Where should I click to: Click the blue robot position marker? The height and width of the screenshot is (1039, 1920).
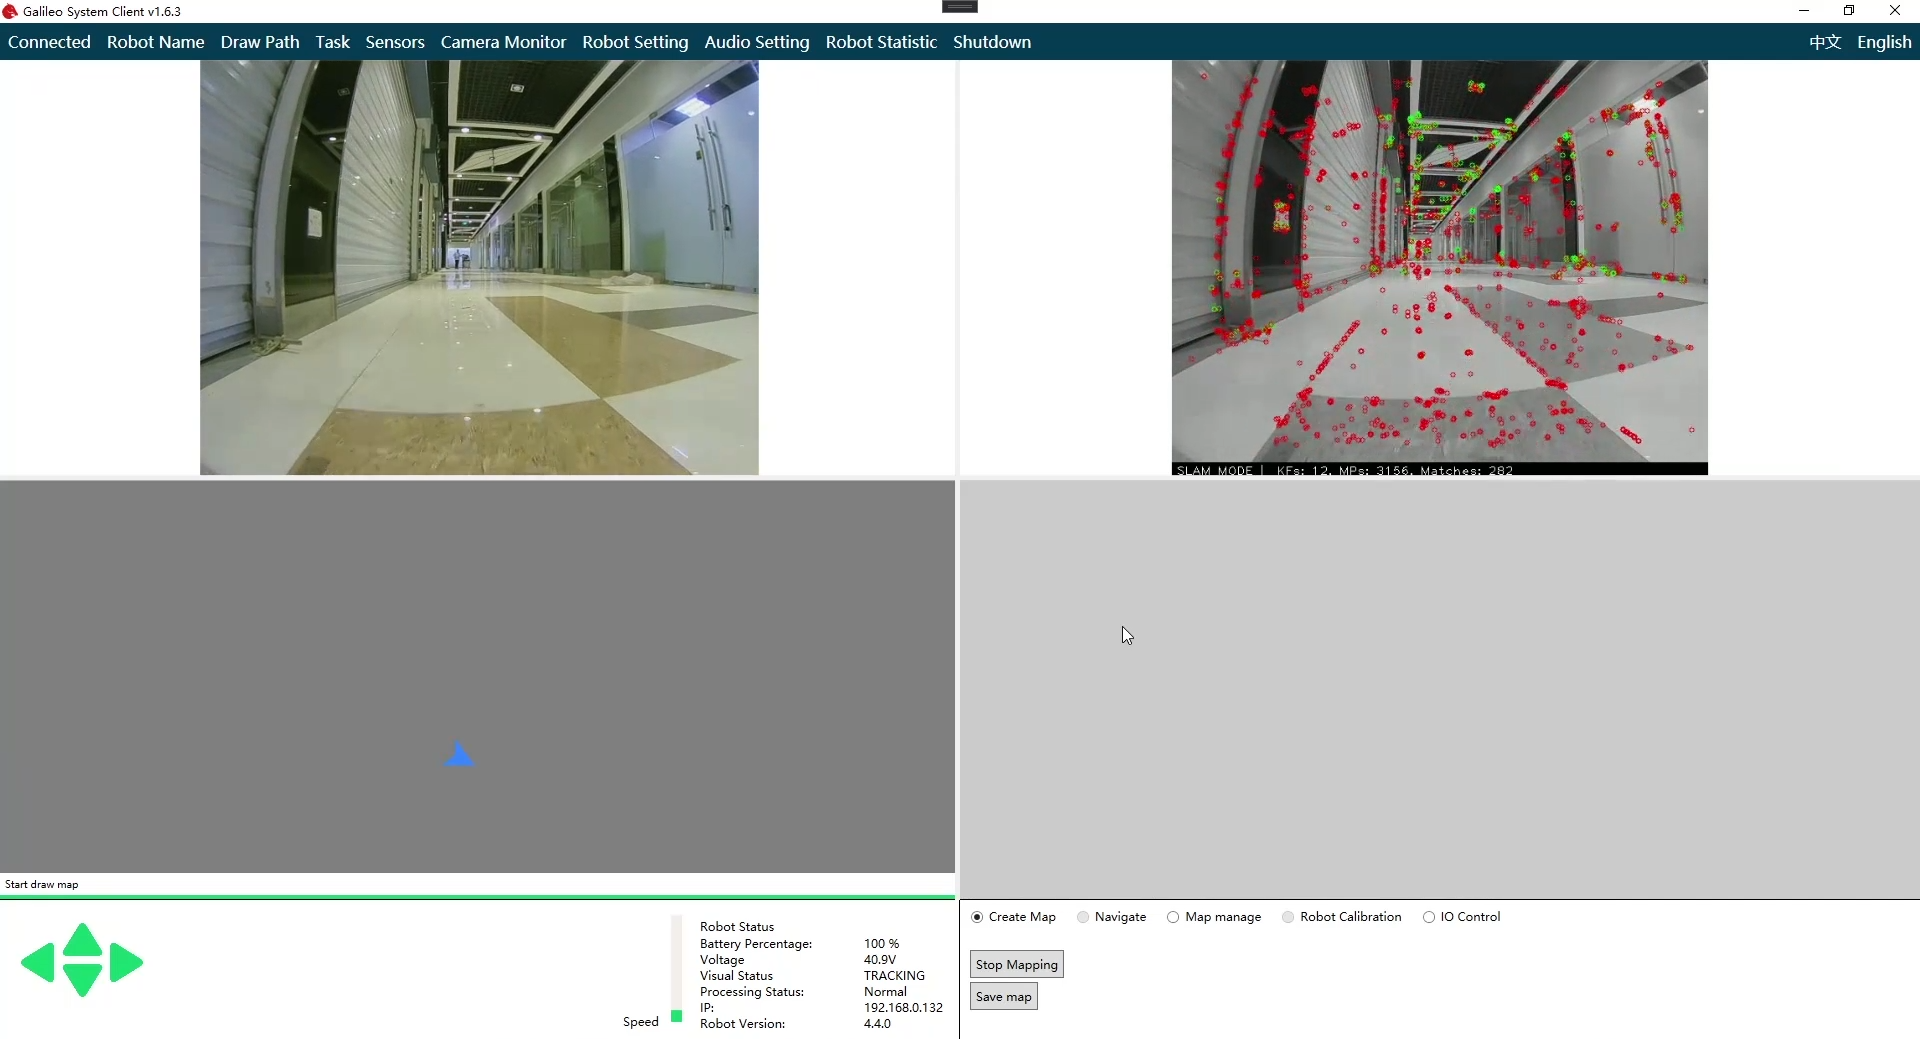click(x=459, y=755)
